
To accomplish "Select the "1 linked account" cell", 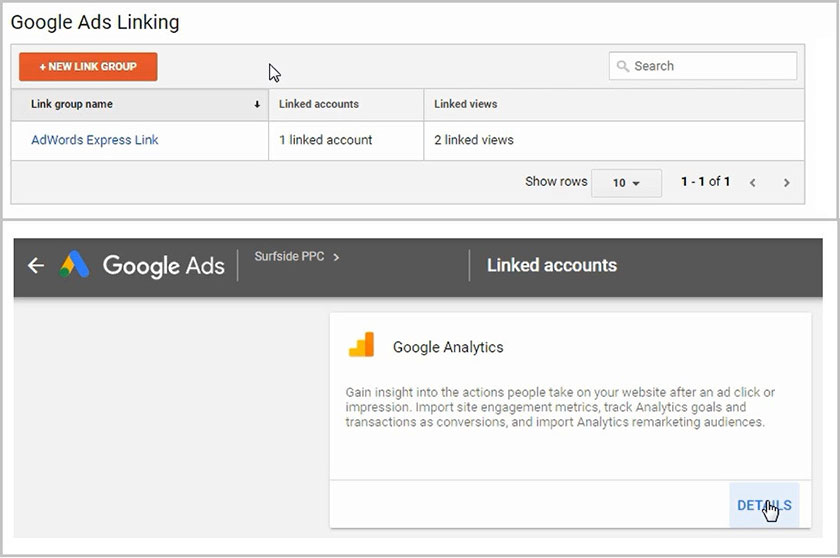I will (331, 140).
